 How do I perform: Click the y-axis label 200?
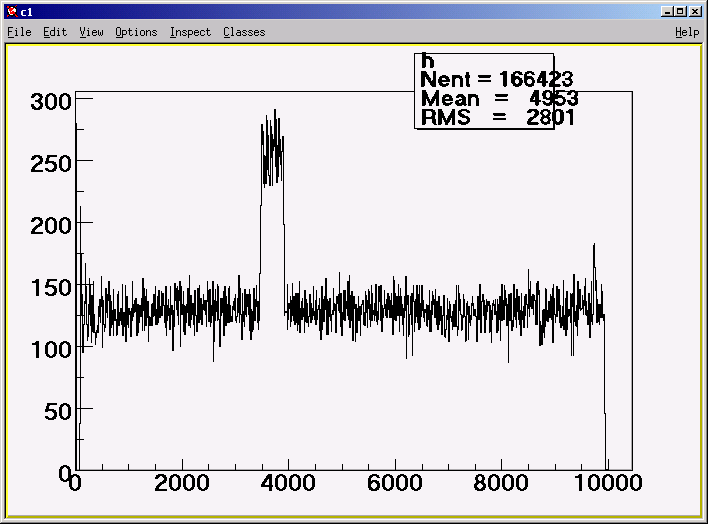[x=51, y=225]
